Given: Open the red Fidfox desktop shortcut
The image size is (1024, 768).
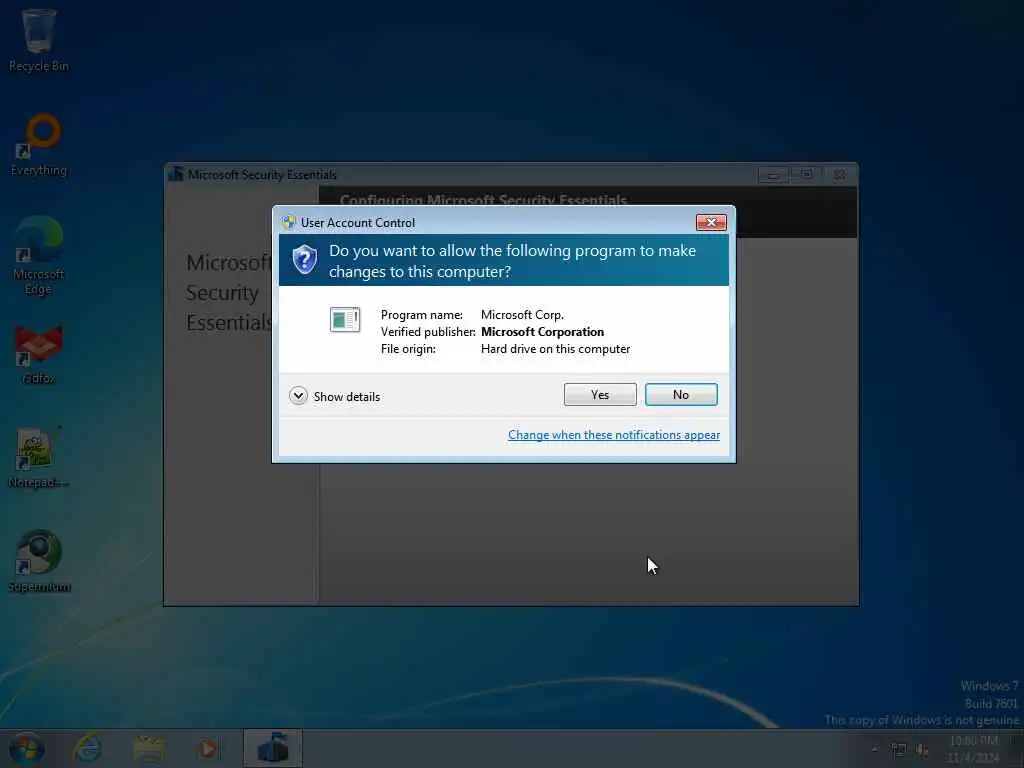Looking at the screenshot, I should (39, 354).
